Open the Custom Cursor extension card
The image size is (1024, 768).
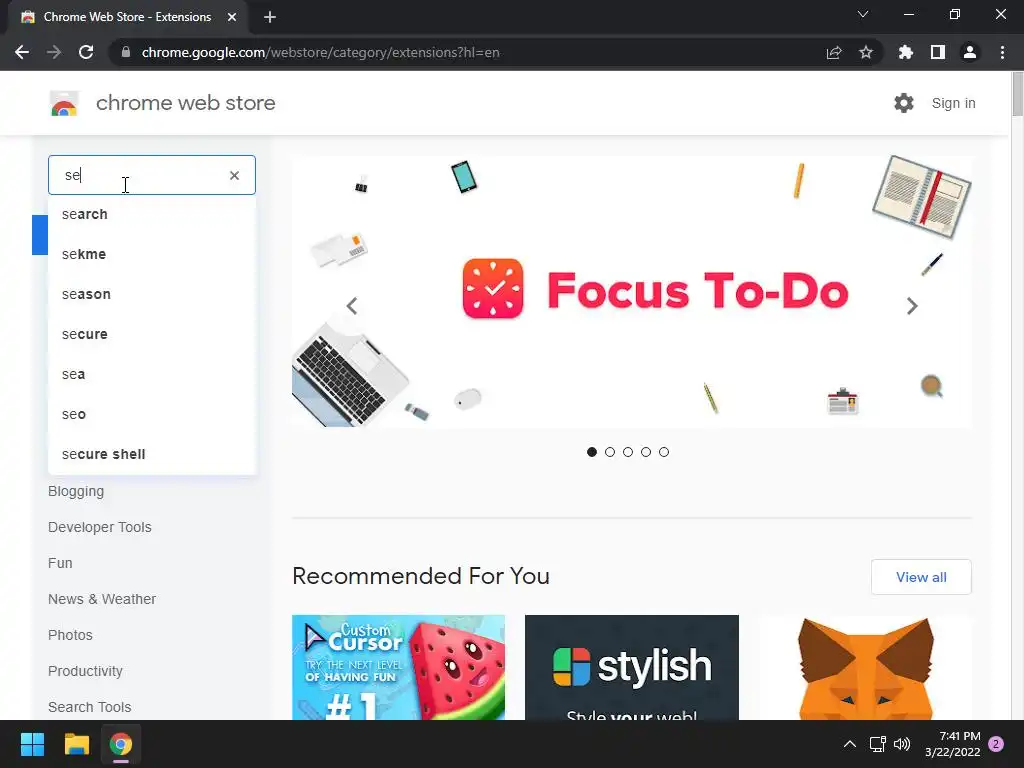point(398,667)
